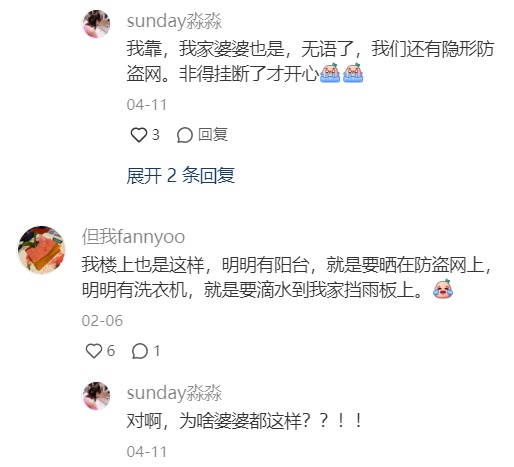This screenshot has width=514, height=467.
Task: Open the comment bubble showing 1 reply
Action: (x=140, y=351)
